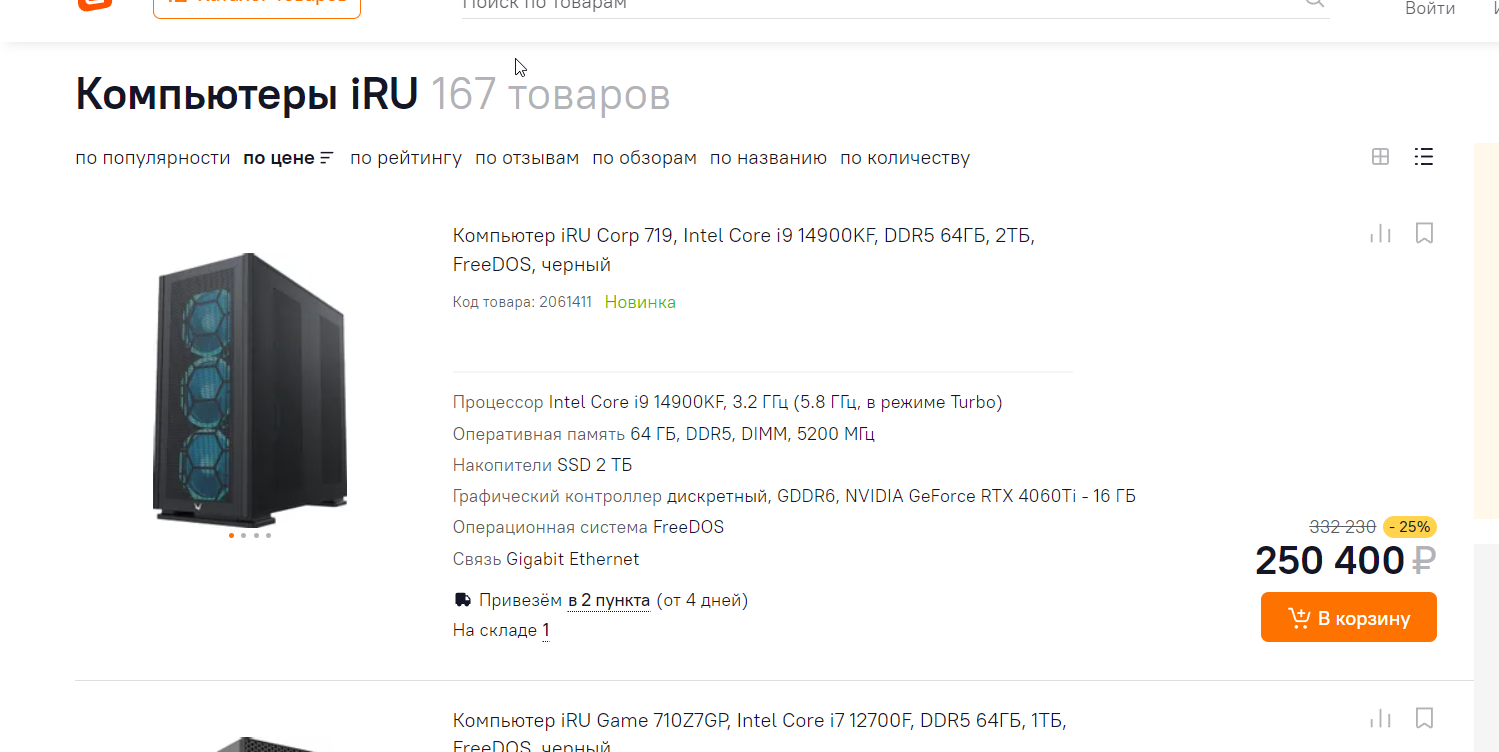Click the Накопители SSD 2 ТБ spec line
Viewport: 1499px width, 752px height.
point(542,466)
